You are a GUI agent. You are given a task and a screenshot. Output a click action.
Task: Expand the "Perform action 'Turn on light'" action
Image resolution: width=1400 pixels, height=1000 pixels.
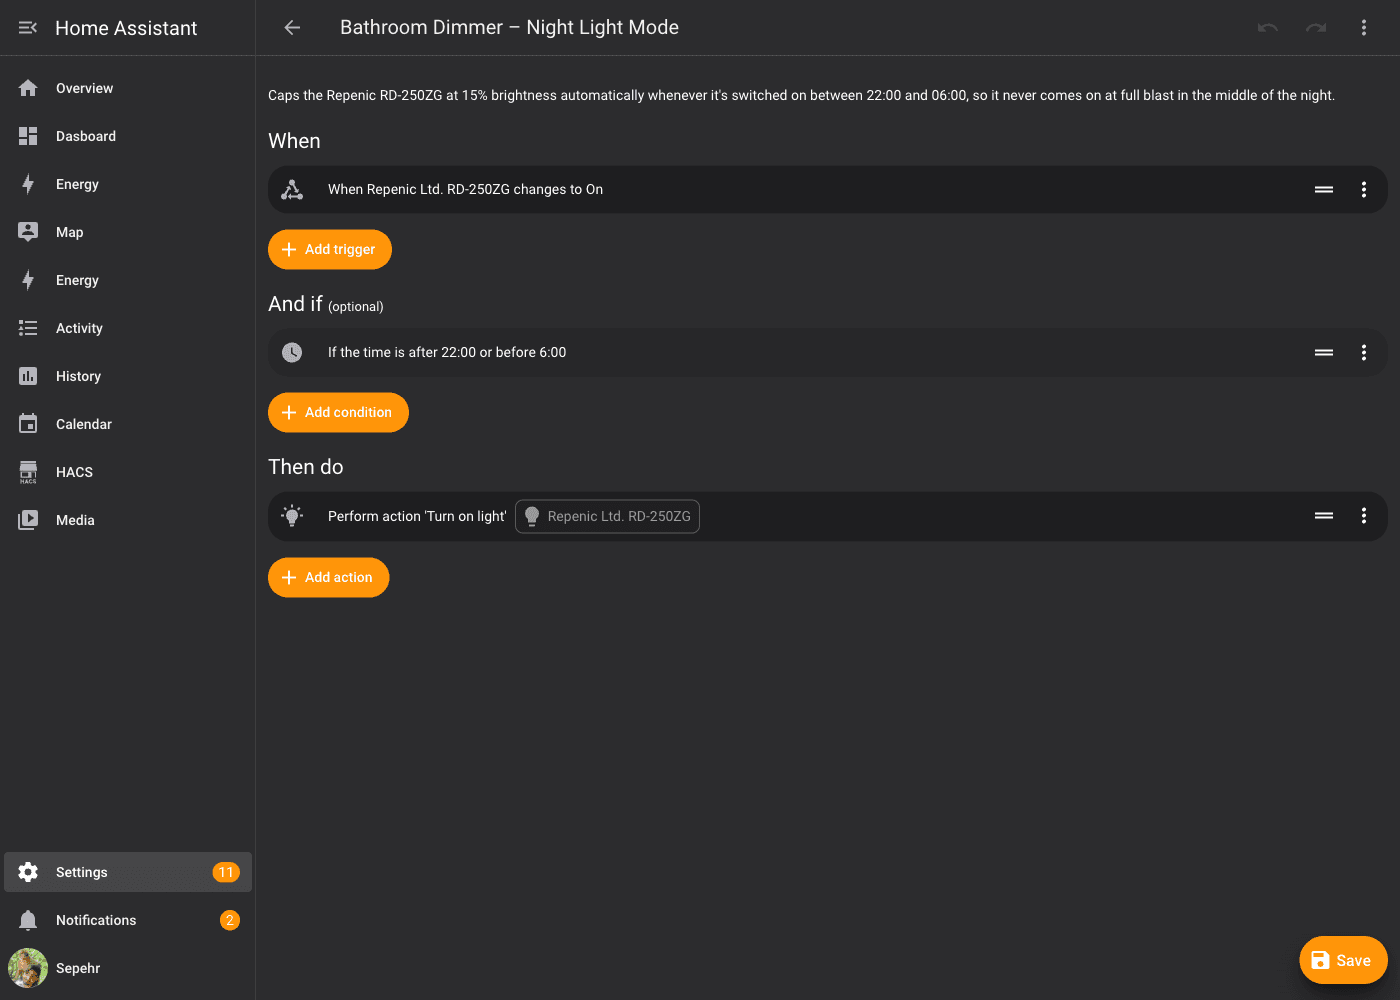point(827,516)
